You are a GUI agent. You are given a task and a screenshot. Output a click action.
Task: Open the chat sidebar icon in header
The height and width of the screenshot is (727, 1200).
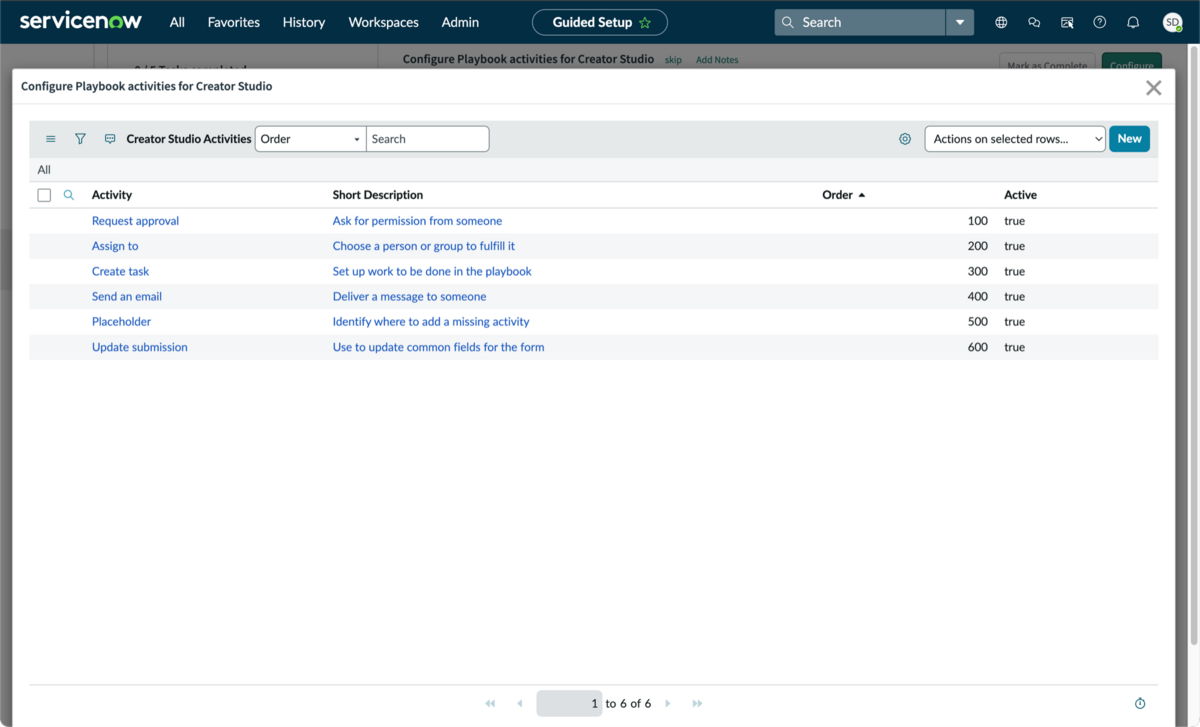point(1034,22)
